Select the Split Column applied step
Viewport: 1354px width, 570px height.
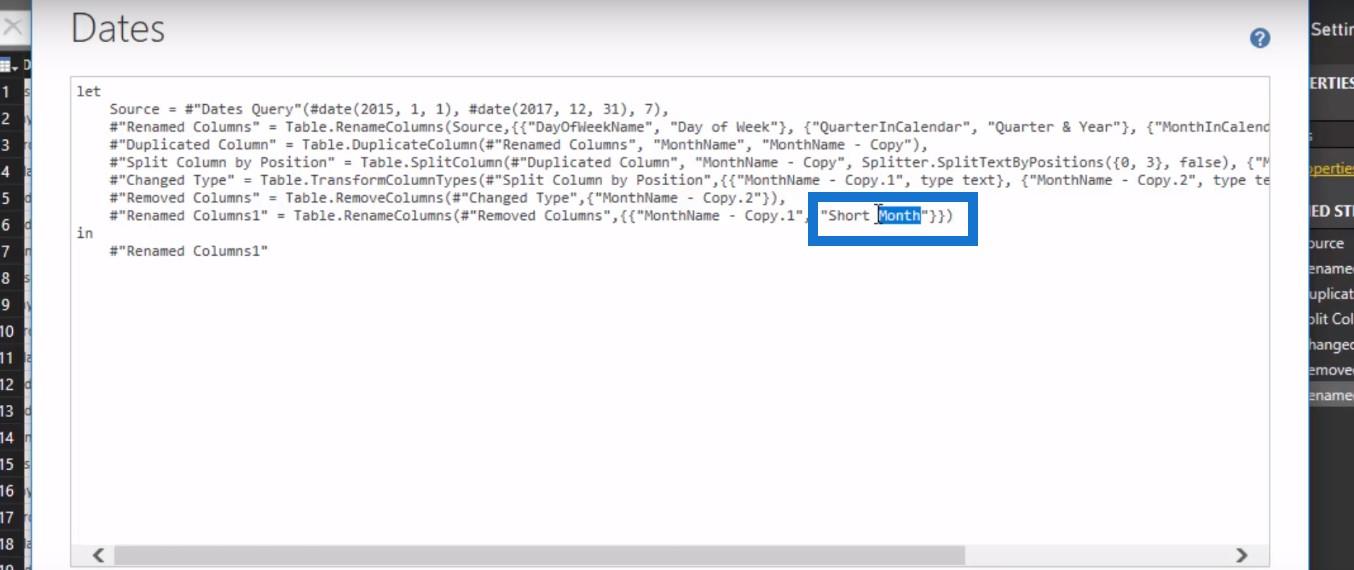[1331, 319]
